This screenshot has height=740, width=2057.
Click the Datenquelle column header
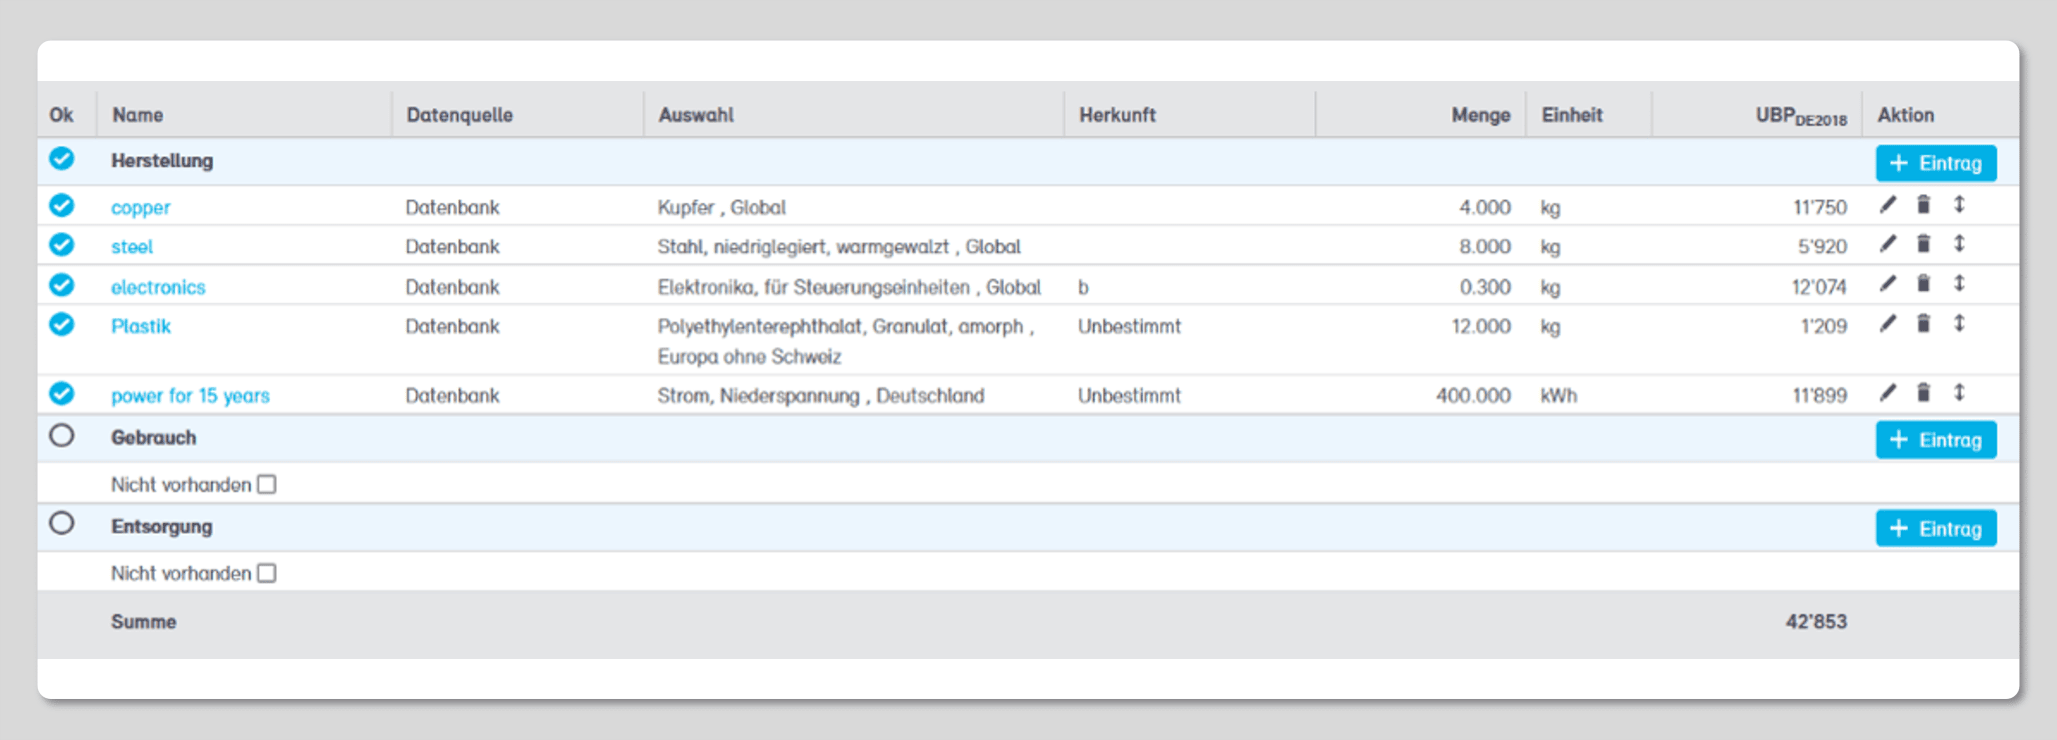click(x=460, y=115)
